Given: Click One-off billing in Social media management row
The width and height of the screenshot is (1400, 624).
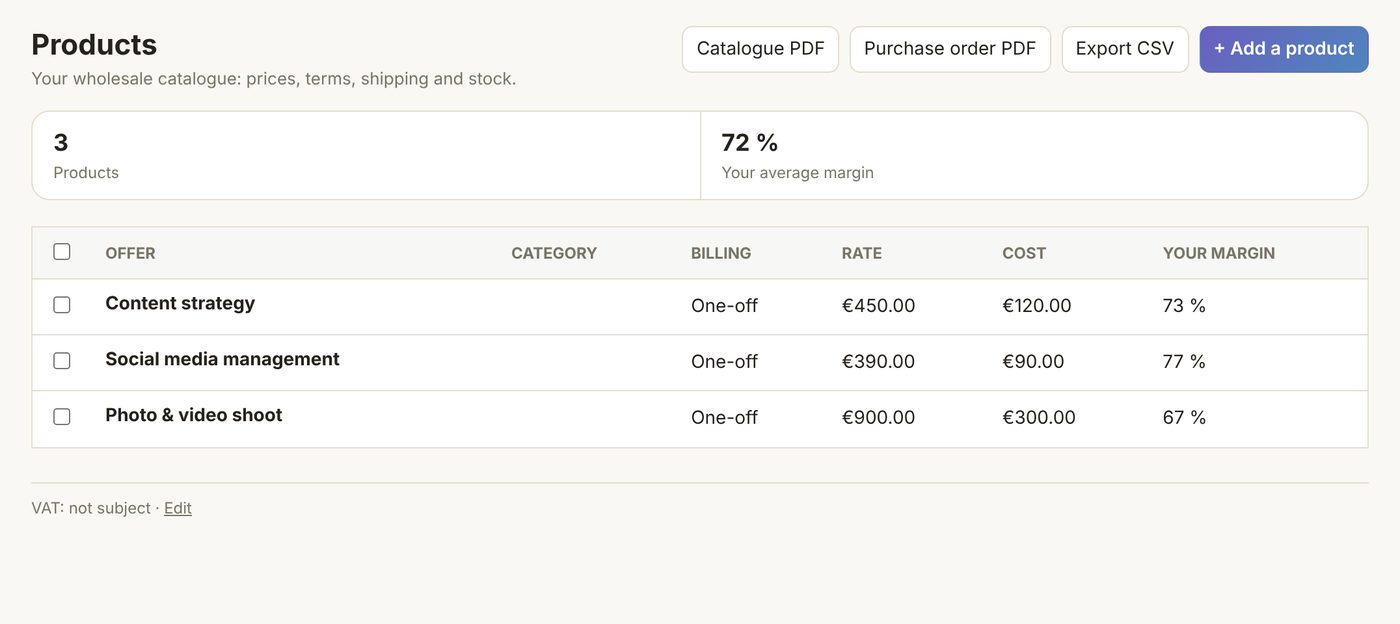Looking at the screenshot, I should (x=724, y=362).
